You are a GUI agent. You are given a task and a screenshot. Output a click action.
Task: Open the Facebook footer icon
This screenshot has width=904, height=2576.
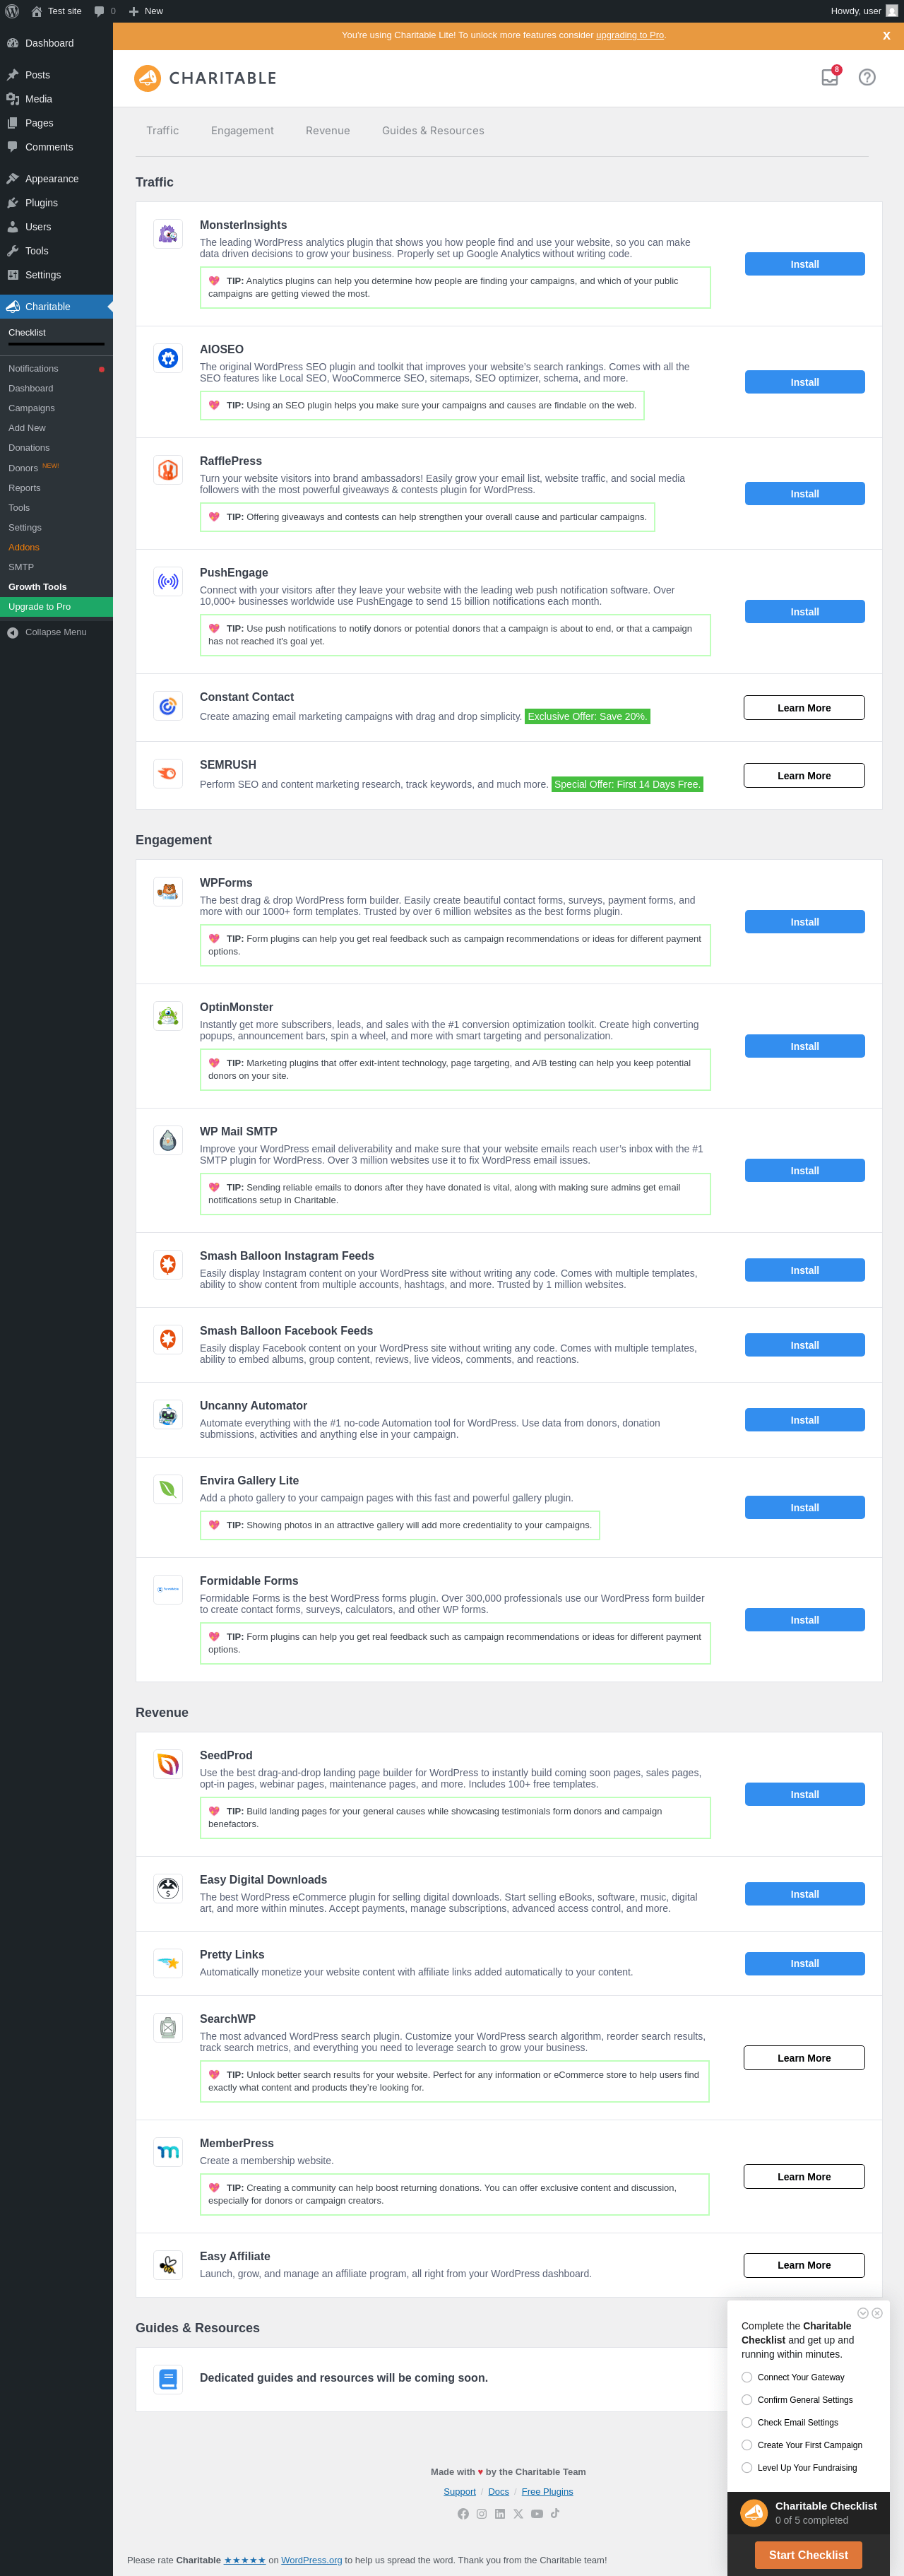(x=463, y=2513)
